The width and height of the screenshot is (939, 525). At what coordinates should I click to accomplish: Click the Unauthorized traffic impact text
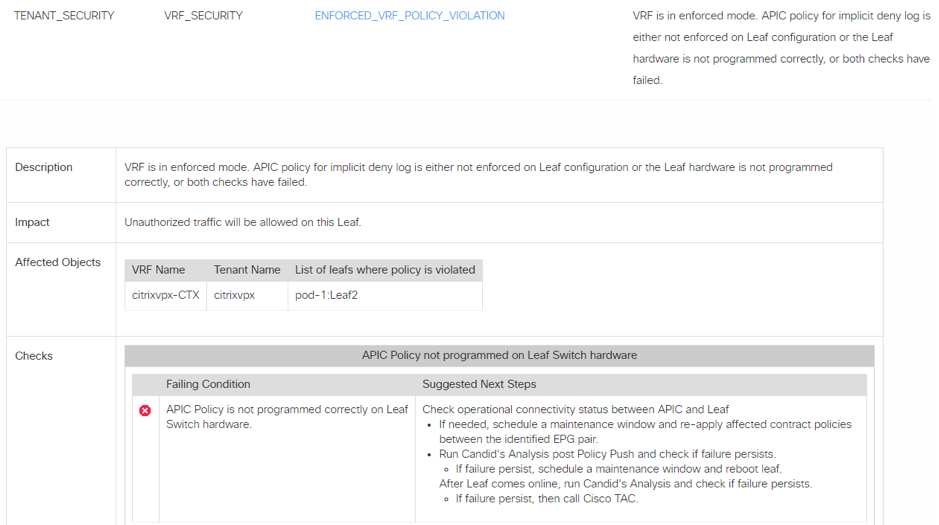[x=243, y=222]
